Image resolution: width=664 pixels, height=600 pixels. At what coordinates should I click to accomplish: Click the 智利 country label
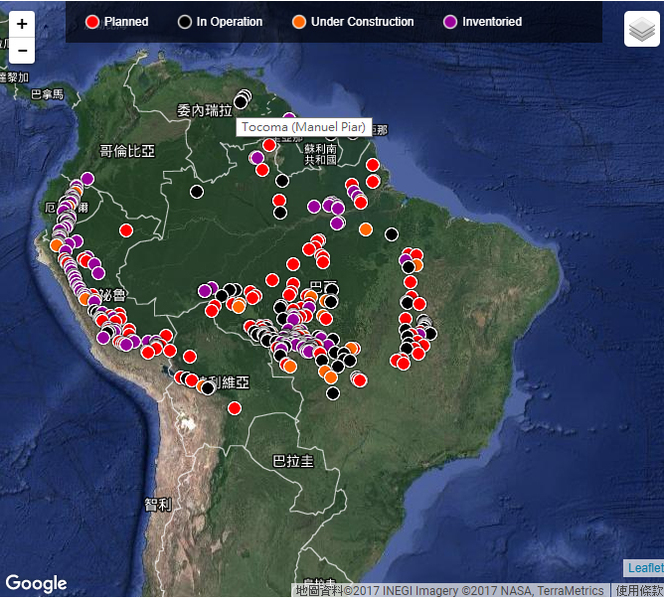[x=157, y=504]
